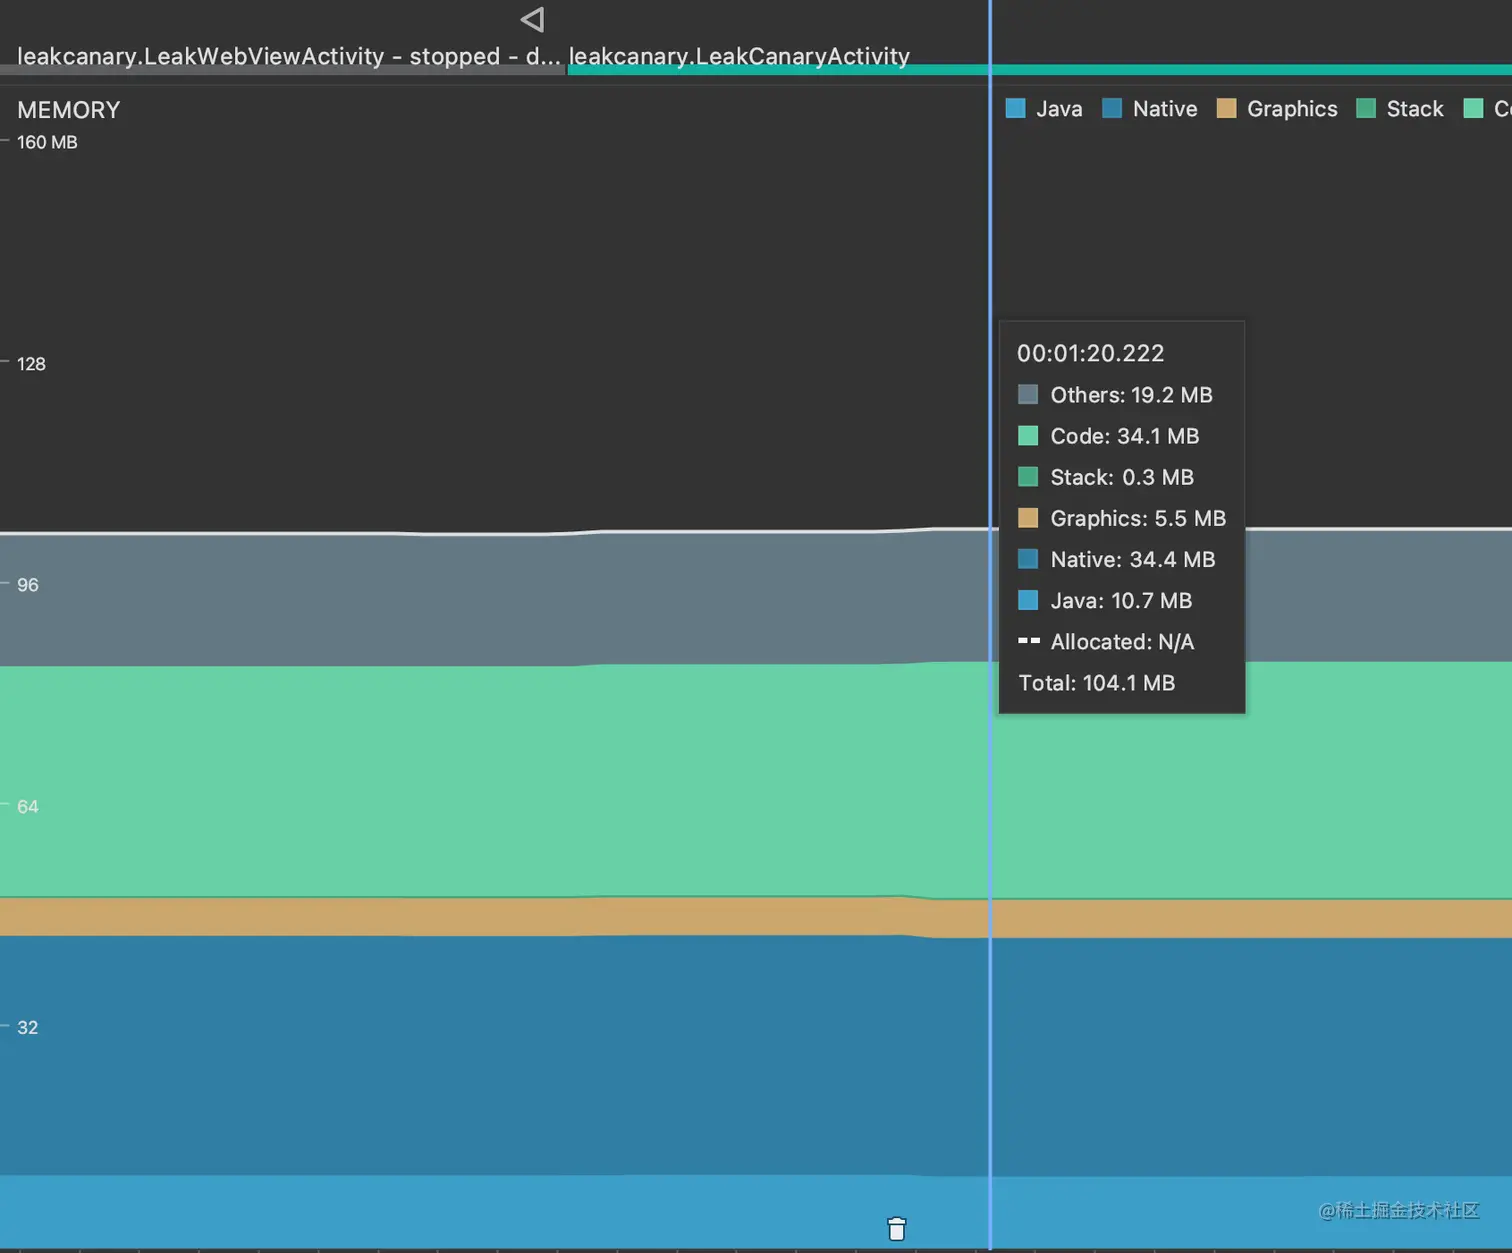This screenshot has height=1253, width=1512.
Task: Click "Graphics: 5.5 MB" in the tooltip
Action: click(1138, 518)
